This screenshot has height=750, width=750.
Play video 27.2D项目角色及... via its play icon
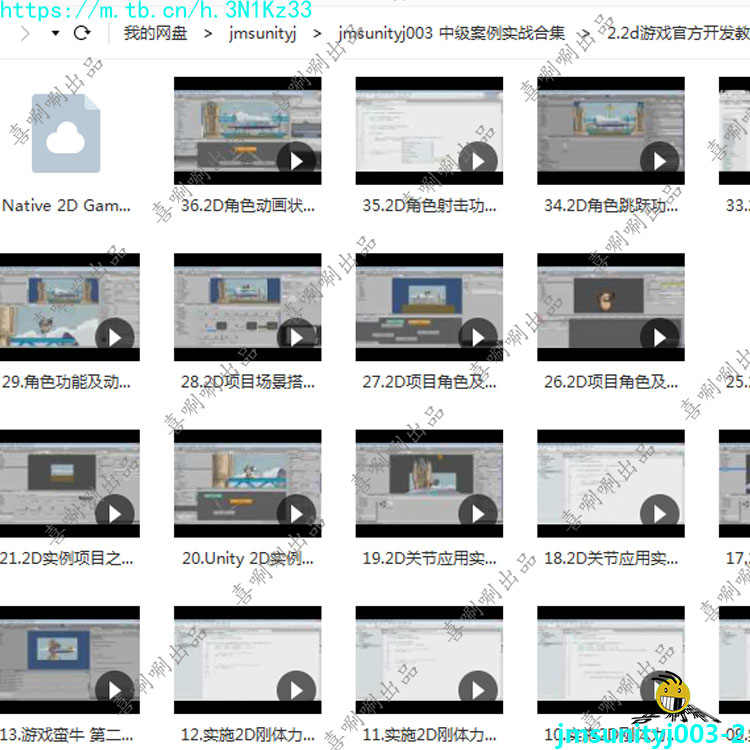(x=478, y=338)
